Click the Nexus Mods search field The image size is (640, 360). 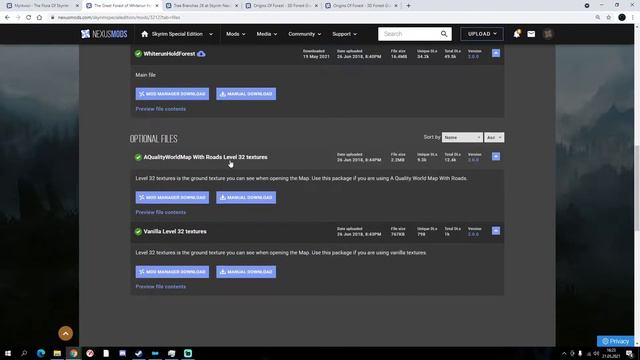[409, 34]
